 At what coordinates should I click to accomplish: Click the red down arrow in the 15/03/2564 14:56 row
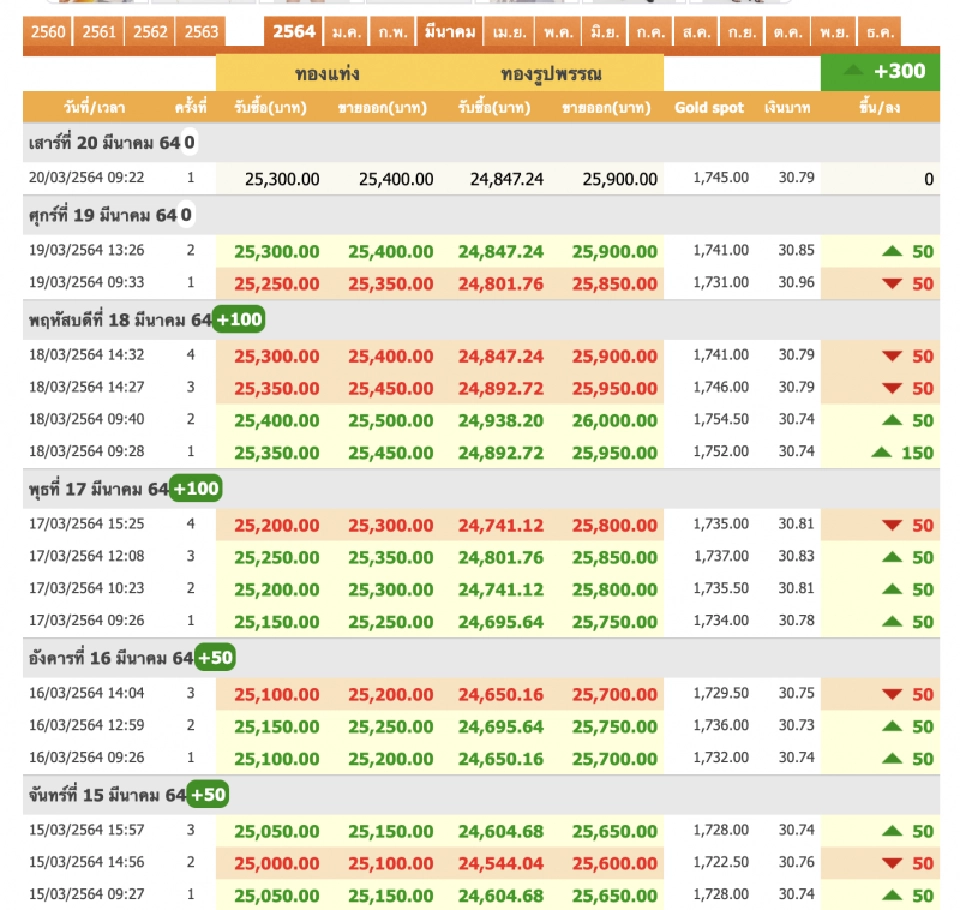click(893, 862)
